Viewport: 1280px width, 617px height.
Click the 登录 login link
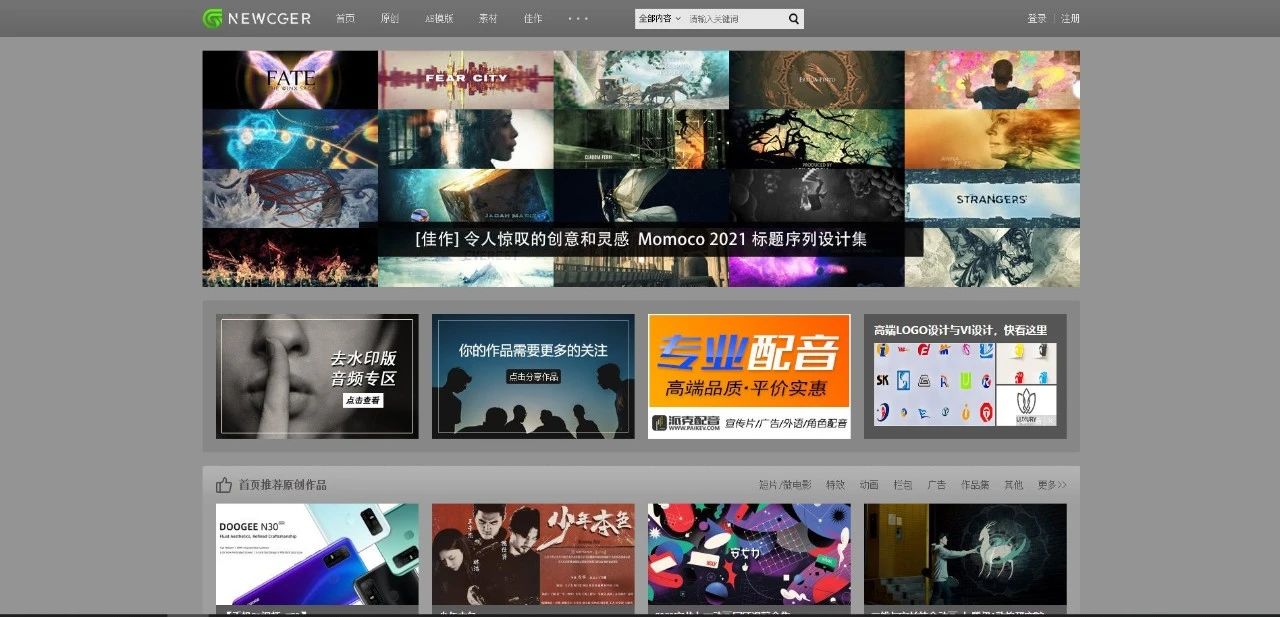[x=1037, y=19]
